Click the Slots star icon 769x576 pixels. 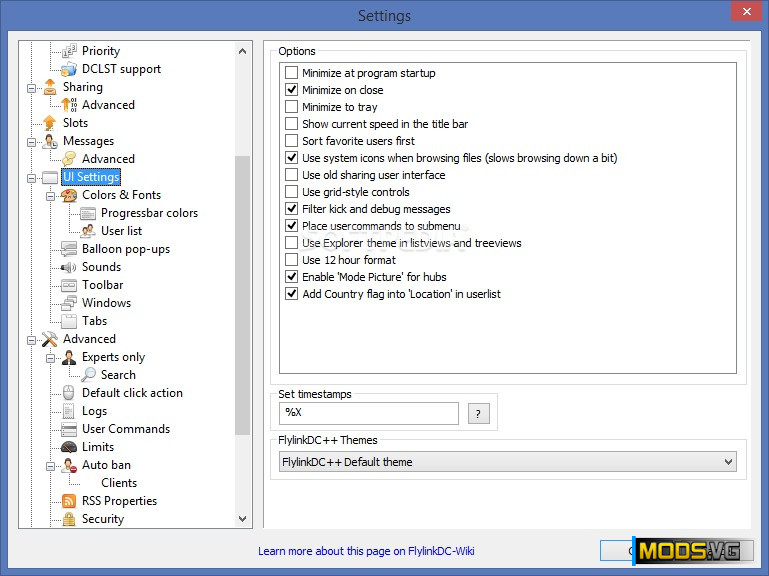pos(49,123)
